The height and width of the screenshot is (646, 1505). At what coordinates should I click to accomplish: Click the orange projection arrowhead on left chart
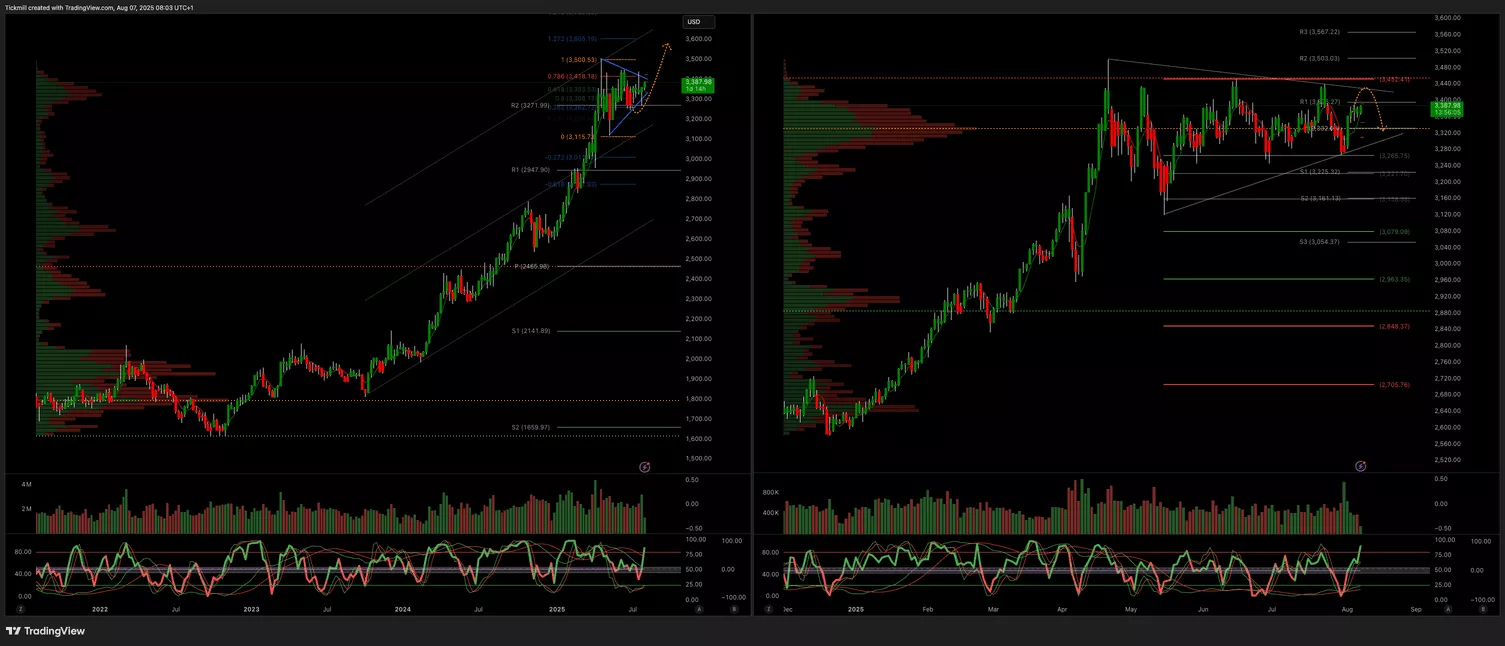(x=668, y=44)
